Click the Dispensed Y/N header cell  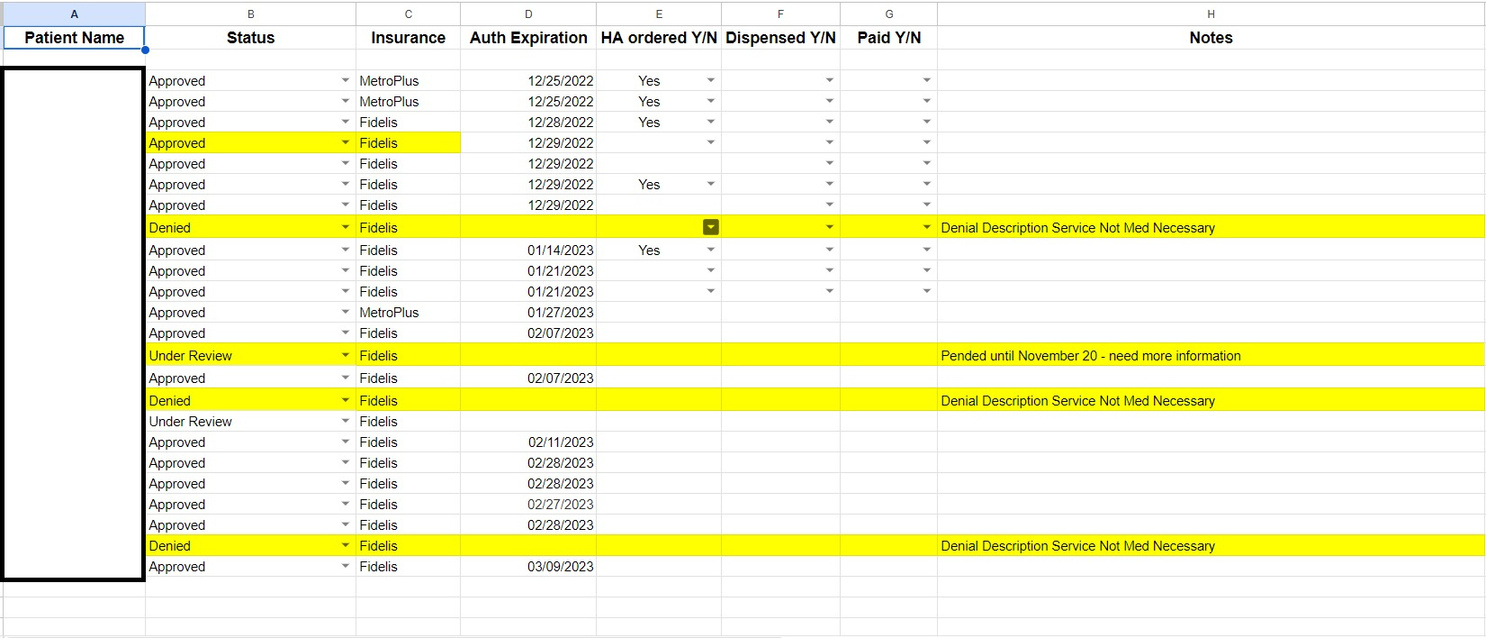point(781,38)
